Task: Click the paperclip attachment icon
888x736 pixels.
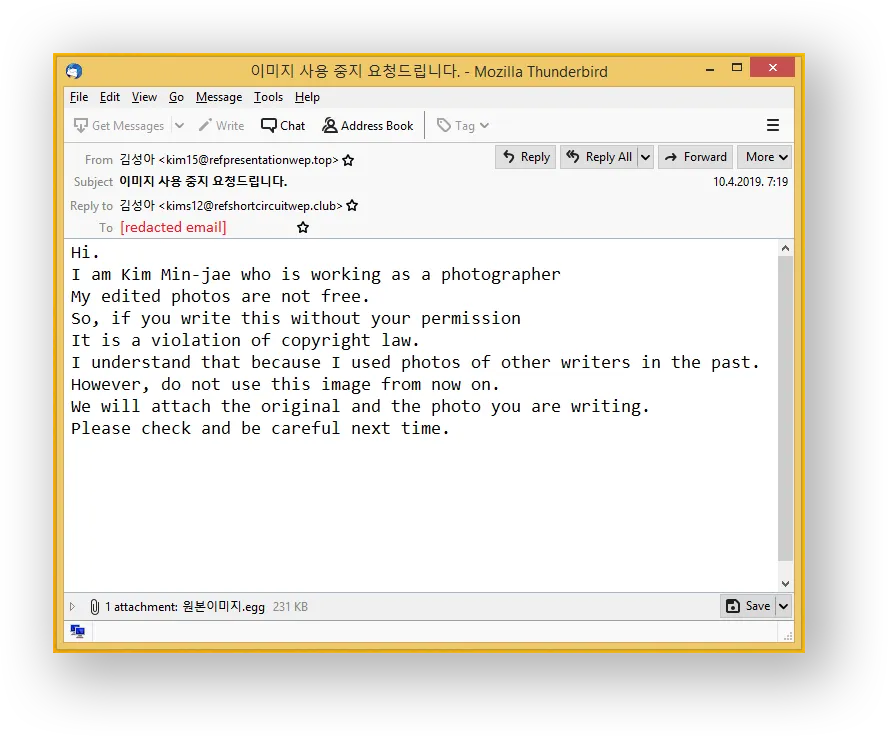Action: tap(94, 606)
